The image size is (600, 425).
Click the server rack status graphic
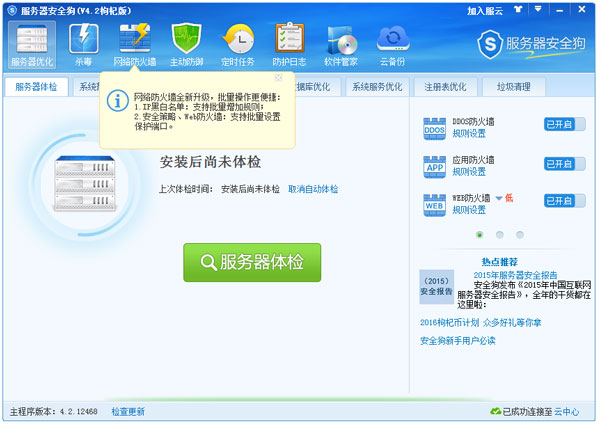[85, 184]
